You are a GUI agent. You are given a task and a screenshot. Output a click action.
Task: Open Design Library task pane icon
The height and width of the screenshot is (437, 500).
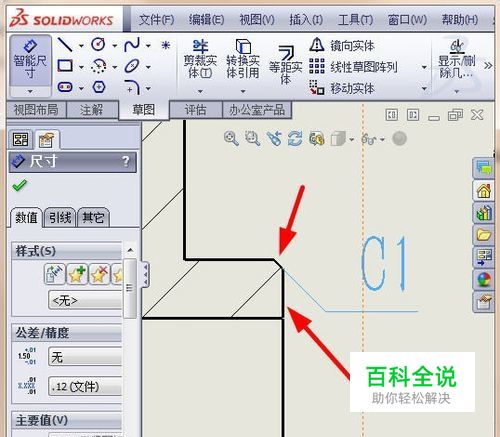(484, 213)
